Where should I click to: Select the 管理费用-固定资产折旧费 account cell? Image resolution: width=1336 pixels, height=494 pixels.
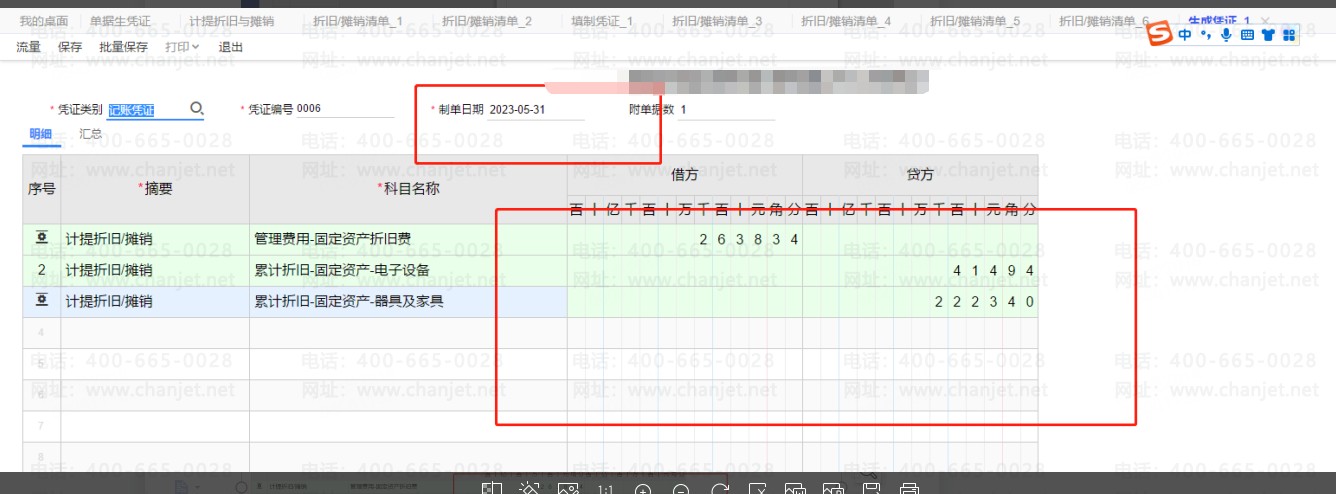point(408,239)
